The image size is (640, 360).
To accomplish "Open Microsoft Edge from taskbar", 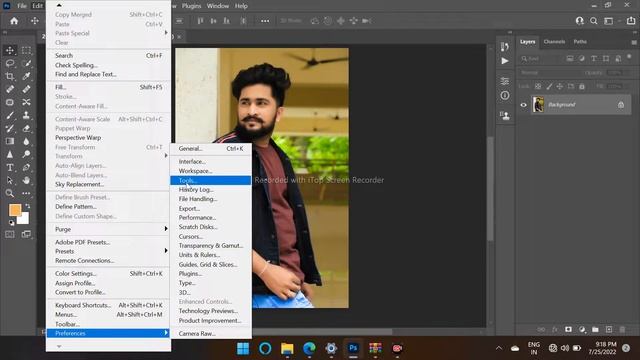I will (x=309, y=348).
